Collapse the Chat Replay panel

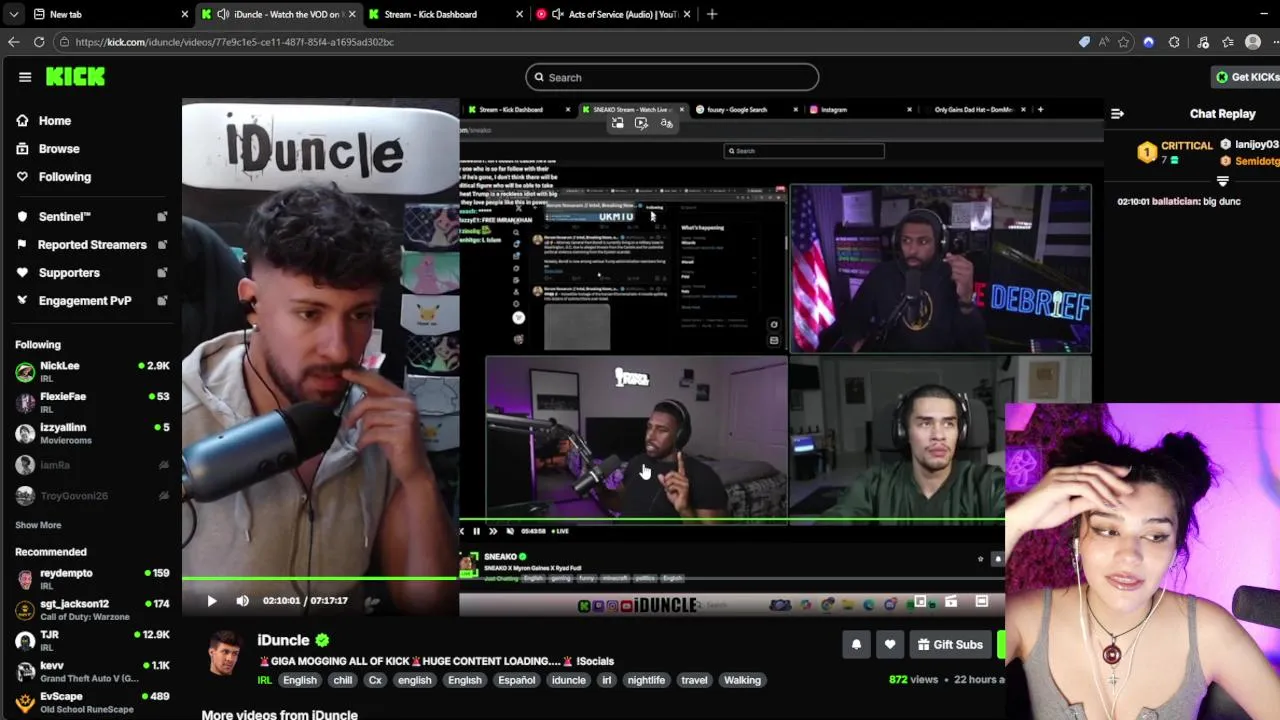coord(1117,114)
